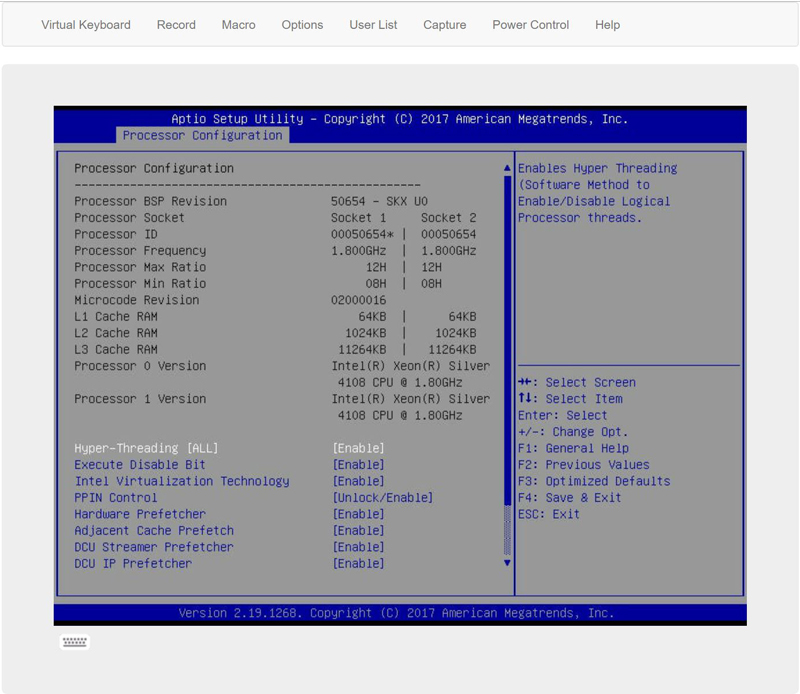Open the Help menu
The image size is (800, 694).
tap(607, 25)
